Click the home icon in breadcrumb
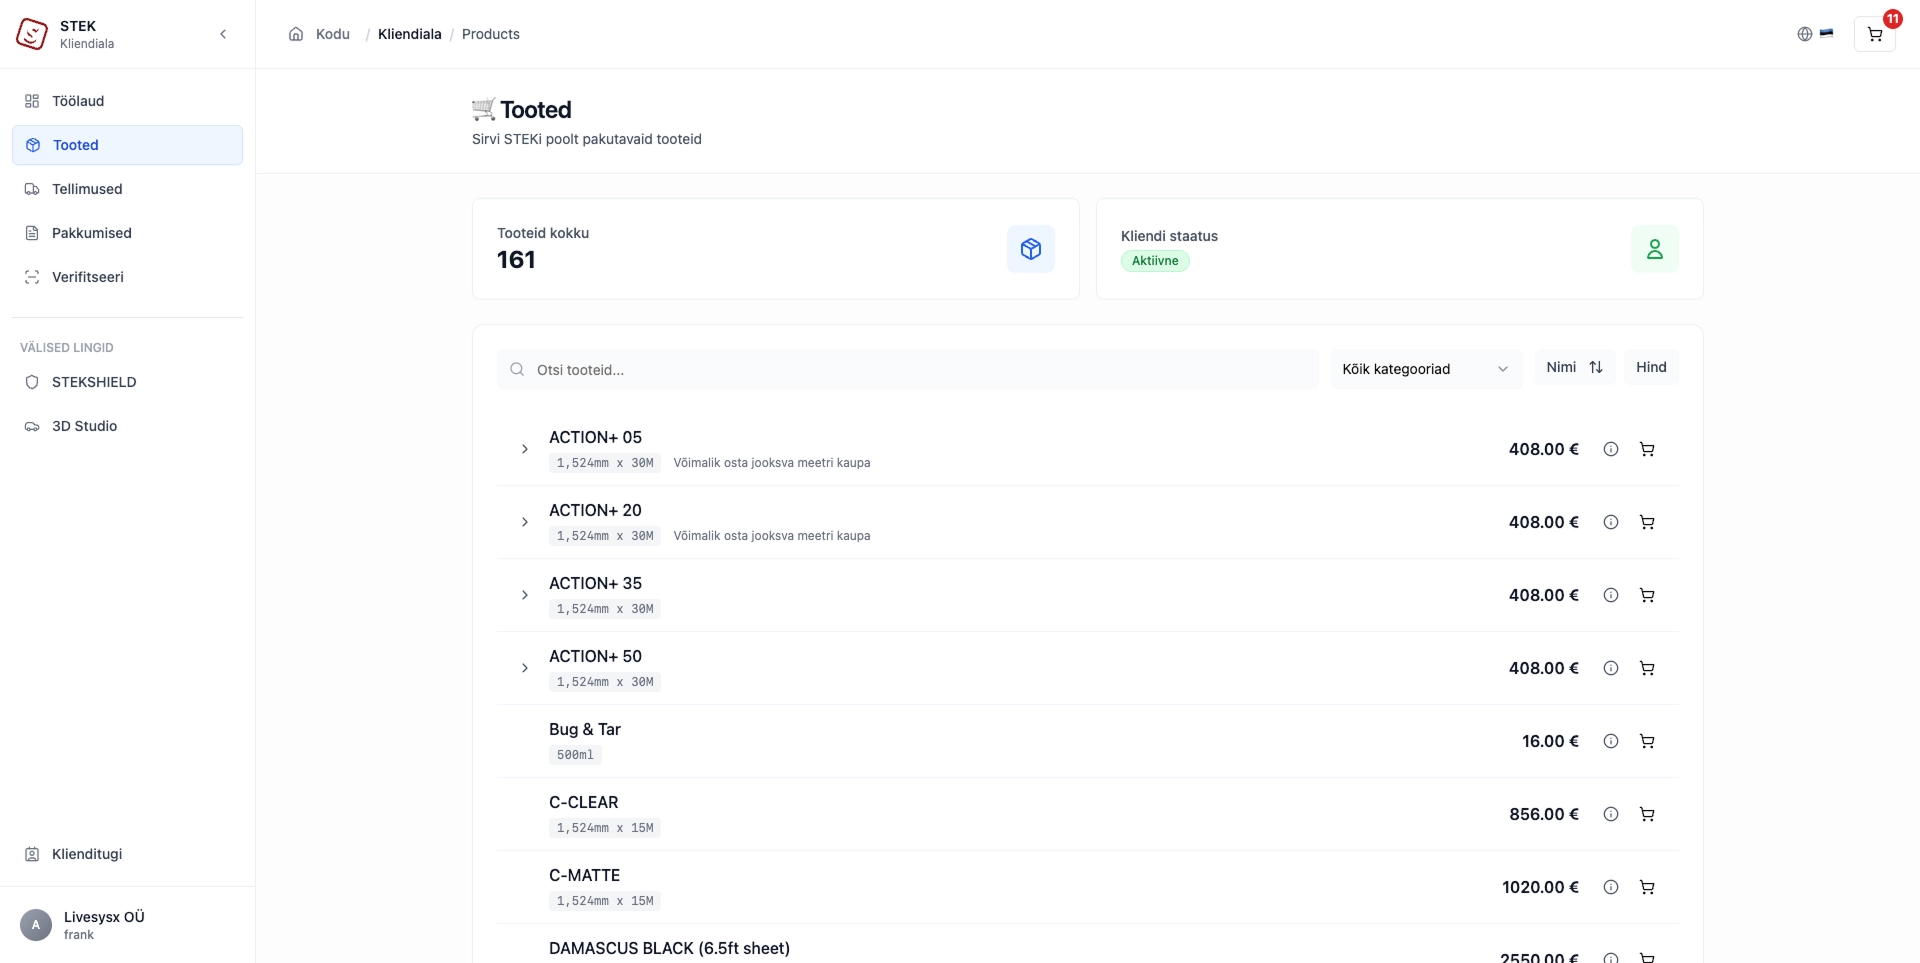 point(296,34)
